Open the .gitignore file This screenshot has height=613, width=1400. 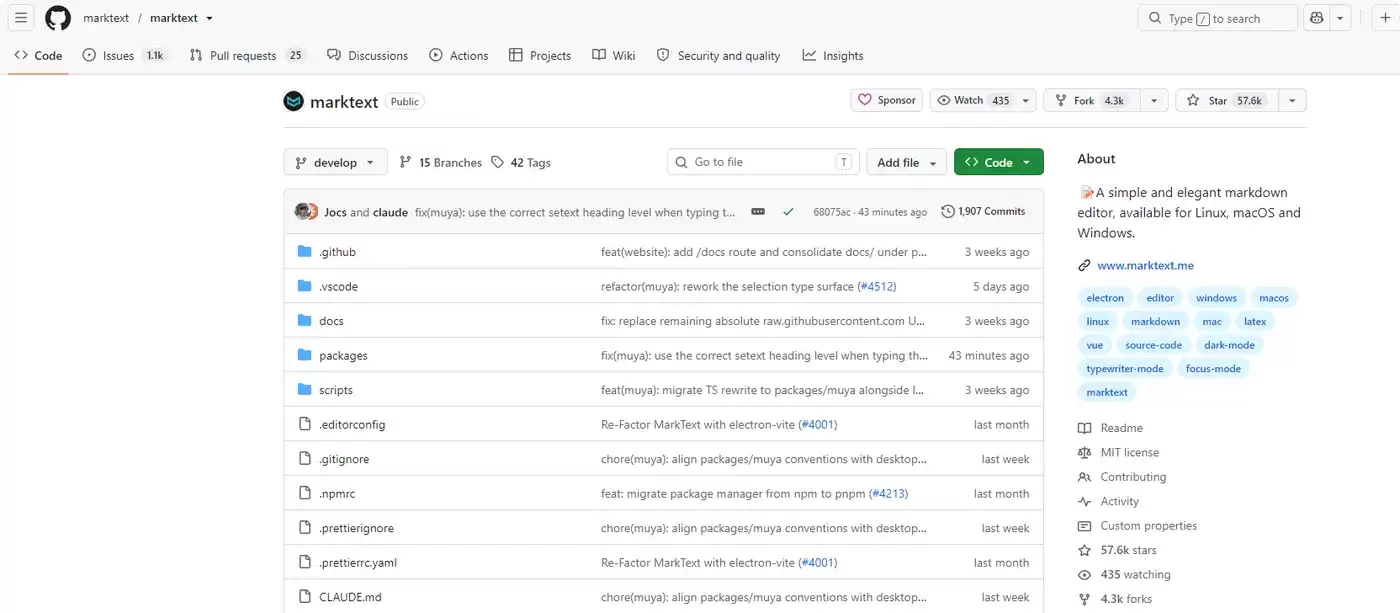click(x=344, y=459)
